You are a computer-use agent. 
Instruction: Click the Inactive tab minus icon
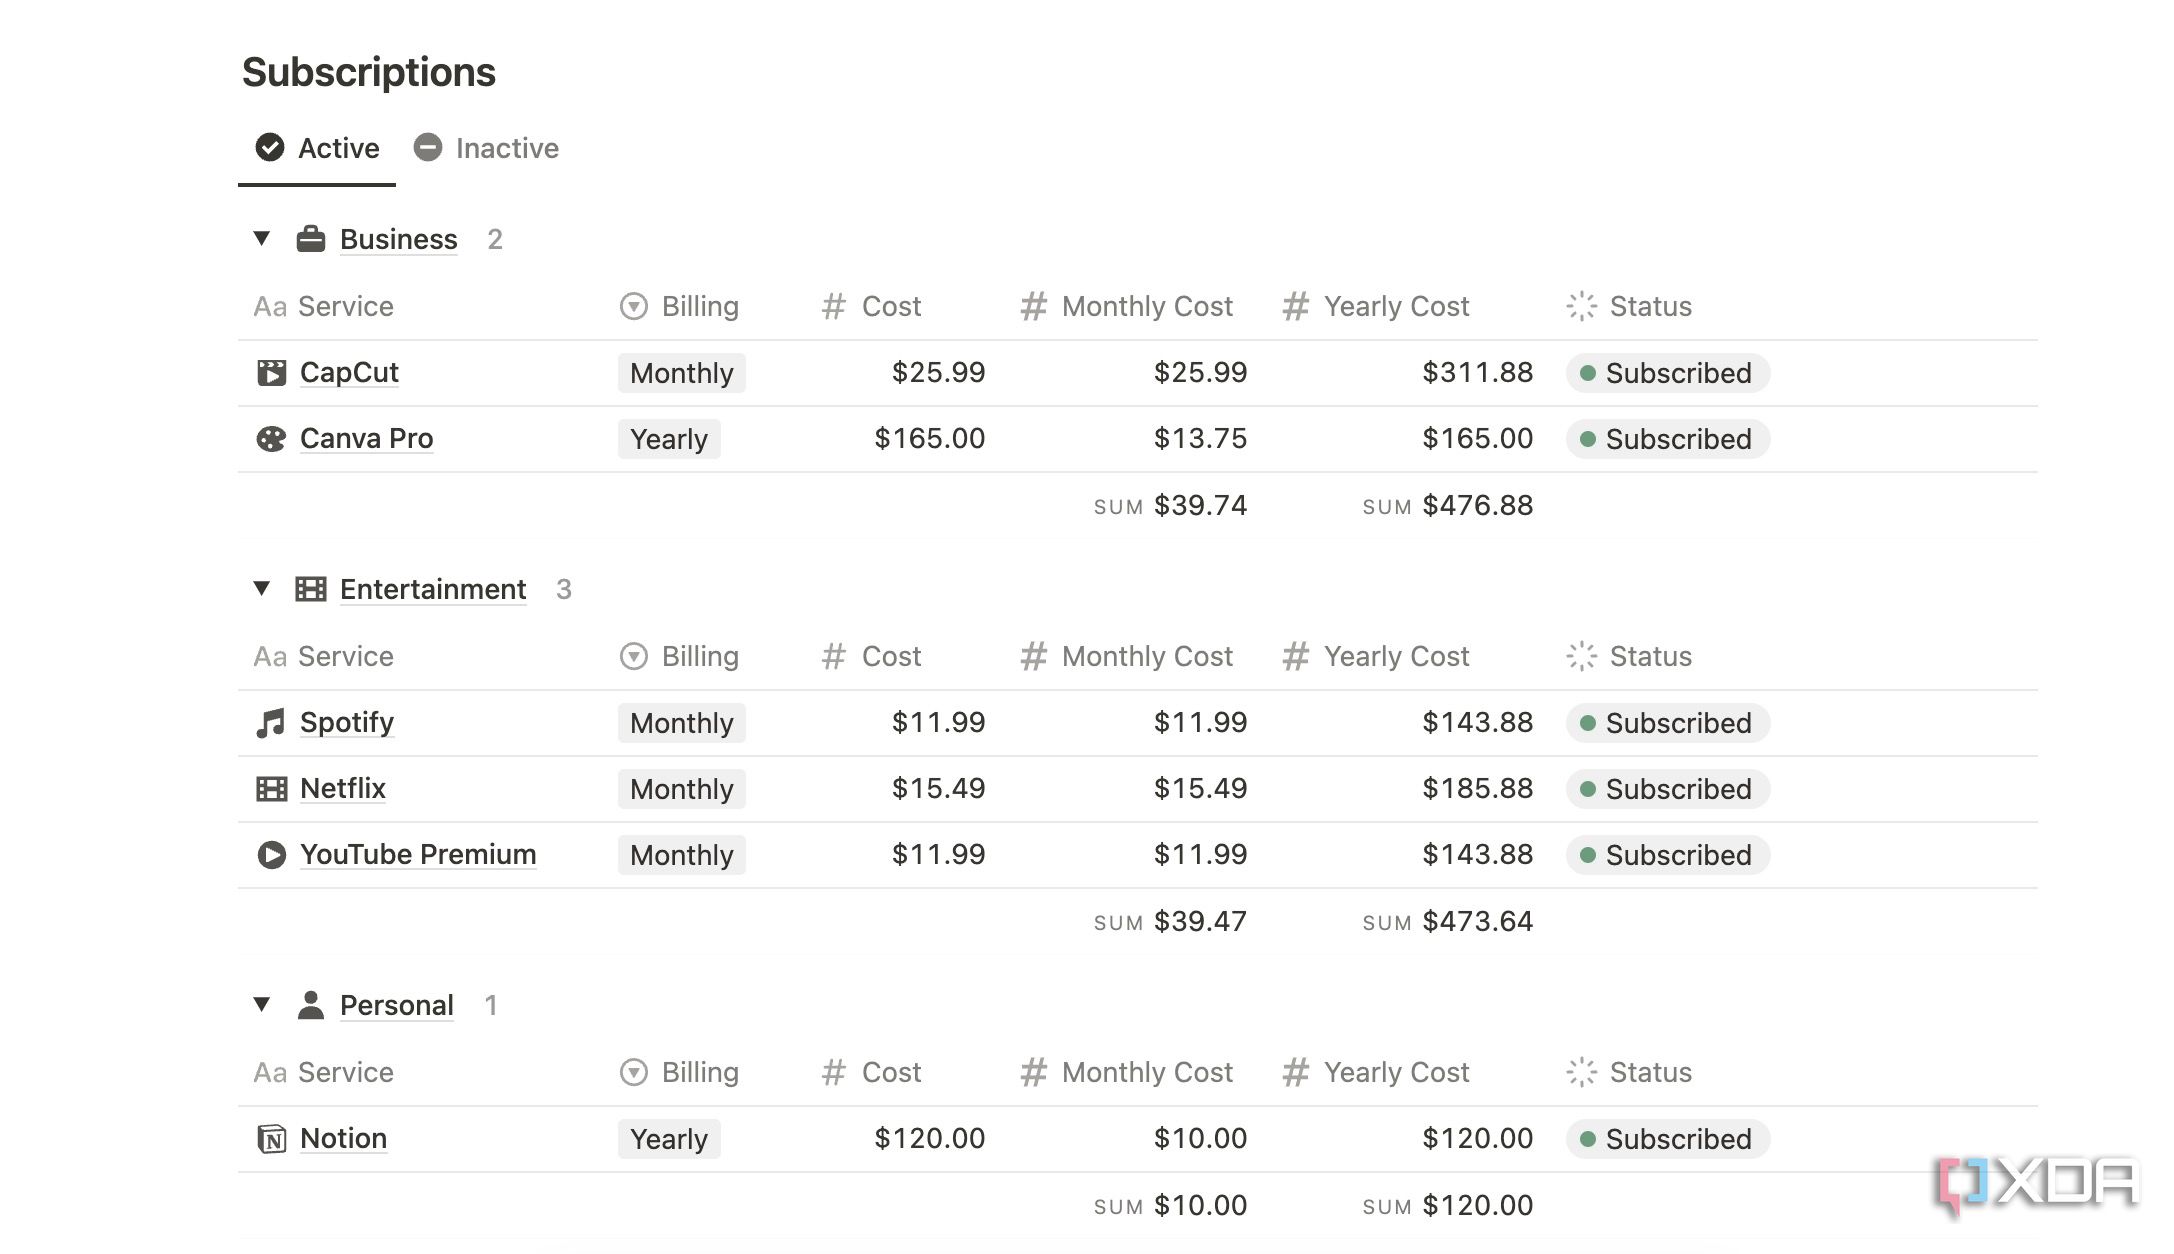pyautogui.click(x=428, y=147)
